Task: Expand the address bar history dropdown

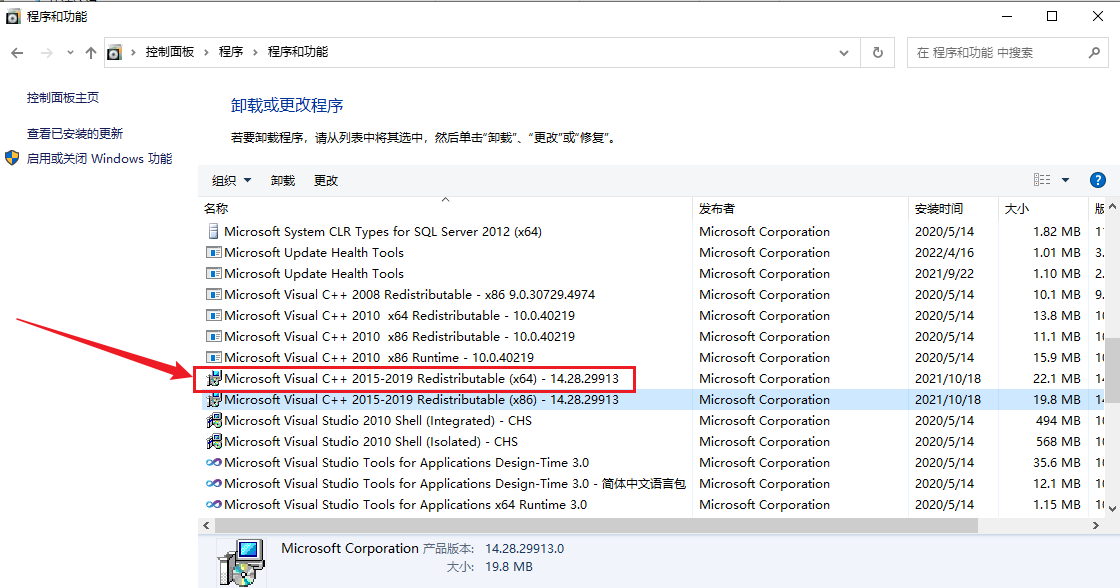Action: 844,53
